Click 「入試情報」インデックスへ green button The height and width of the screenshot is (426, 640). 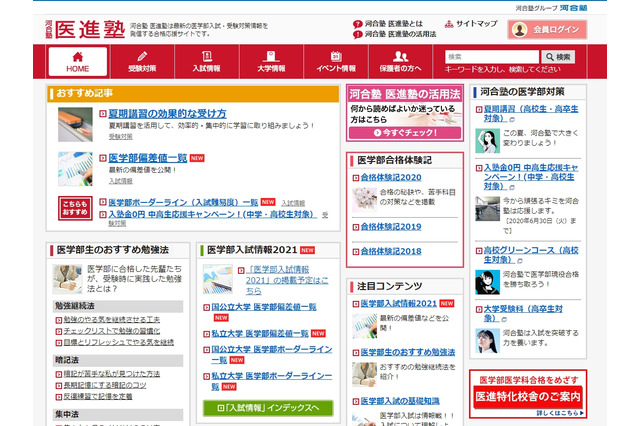tap(268, 408)
